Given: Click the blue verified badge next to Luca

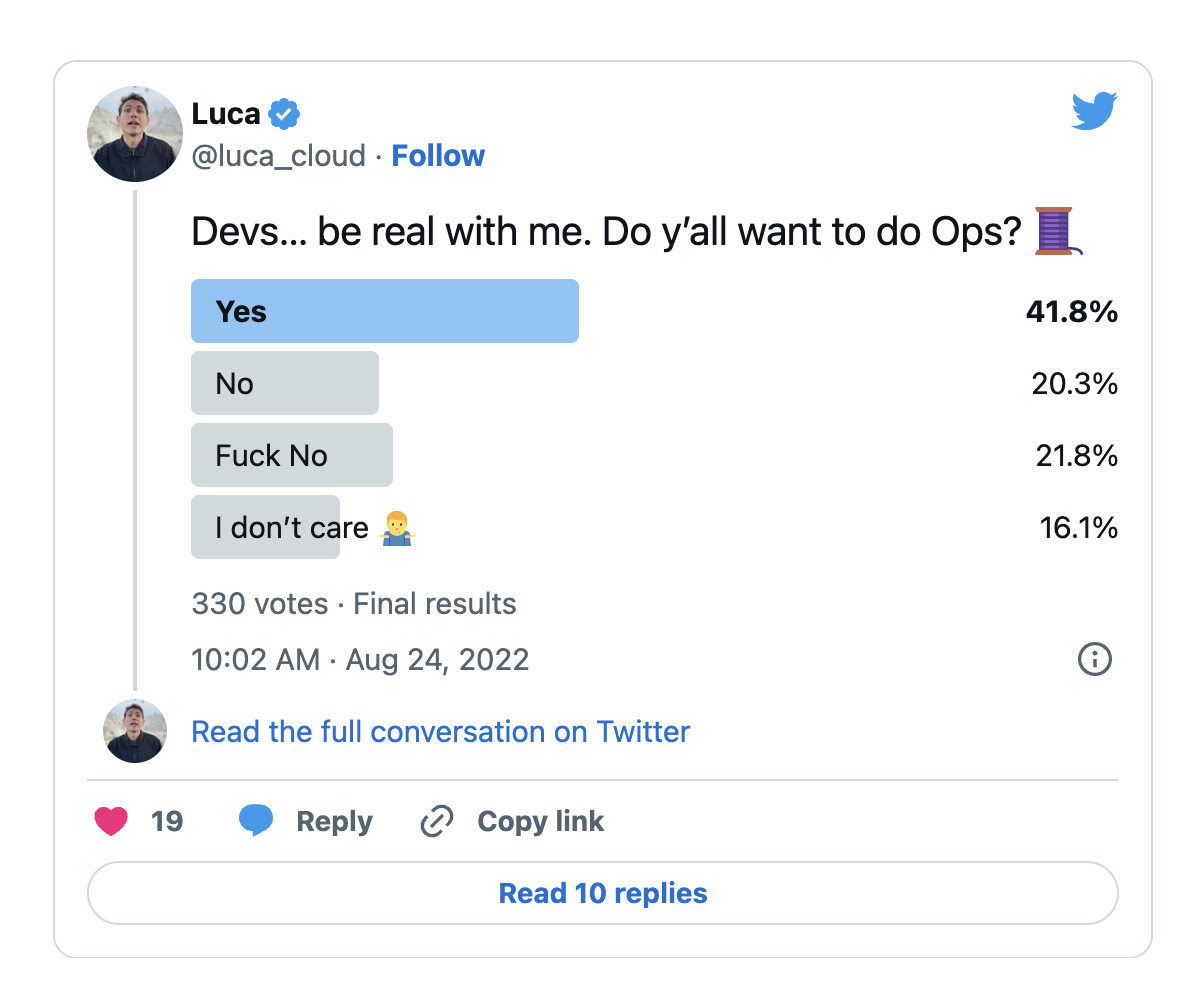Looking at the screenshot, I should 285,115.
